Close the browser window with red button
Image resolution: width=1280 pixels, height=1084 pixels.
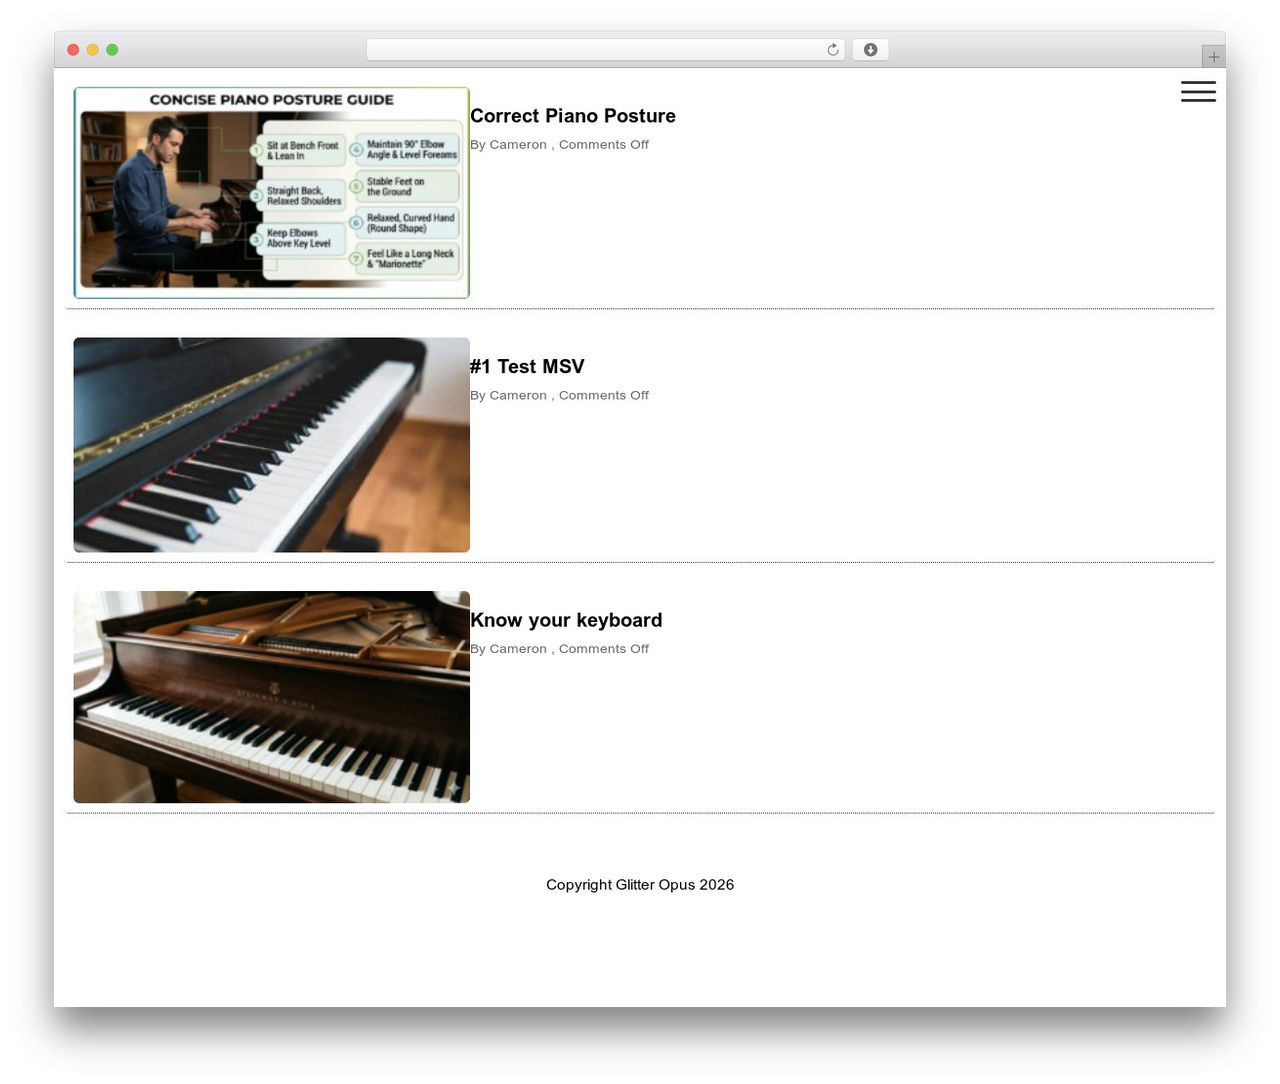point(73,50)
